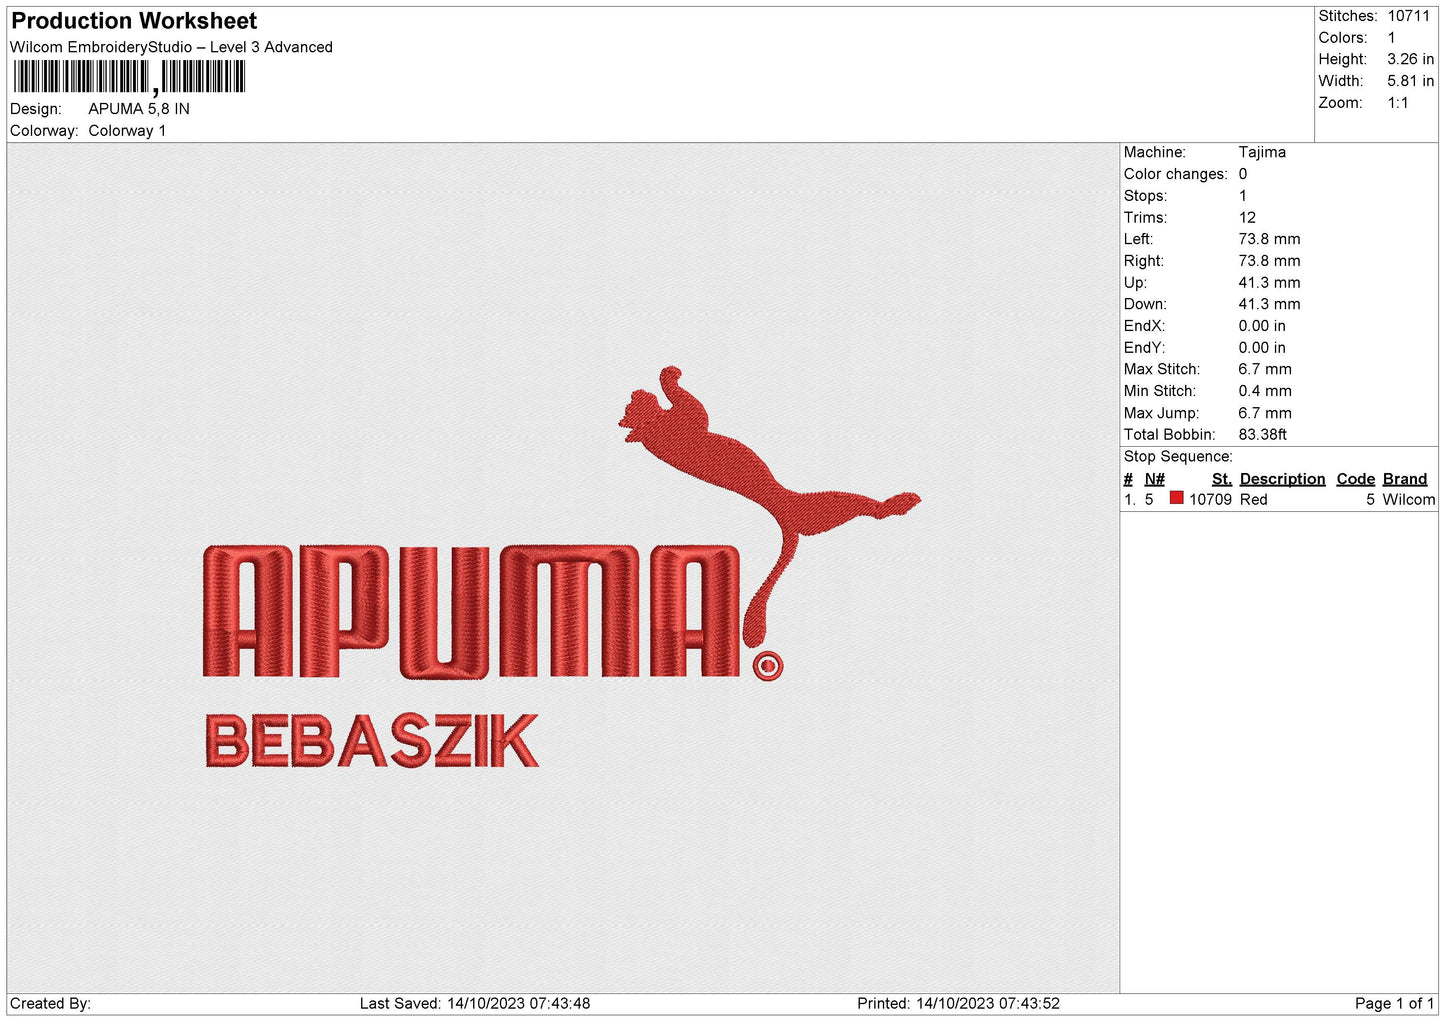Click the Brand column header

pos(1404,479)
